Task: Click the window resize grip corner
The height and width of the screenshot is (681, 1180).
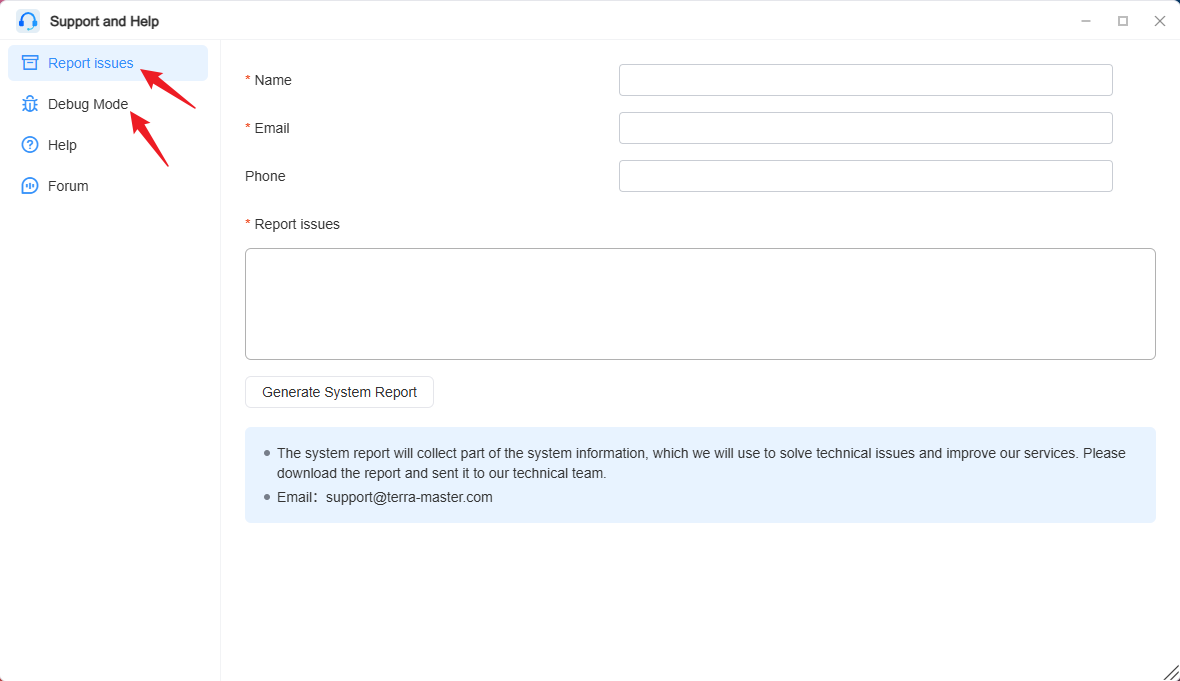Action: pyautogui.click(x=1172, y=673)
